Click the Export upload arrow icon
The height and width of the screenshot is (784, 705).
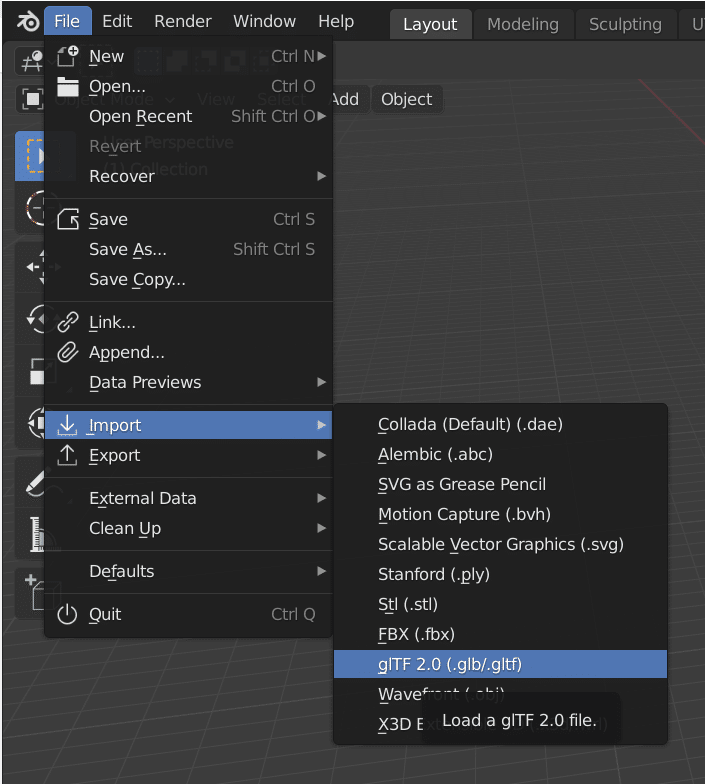coord(68,455)
